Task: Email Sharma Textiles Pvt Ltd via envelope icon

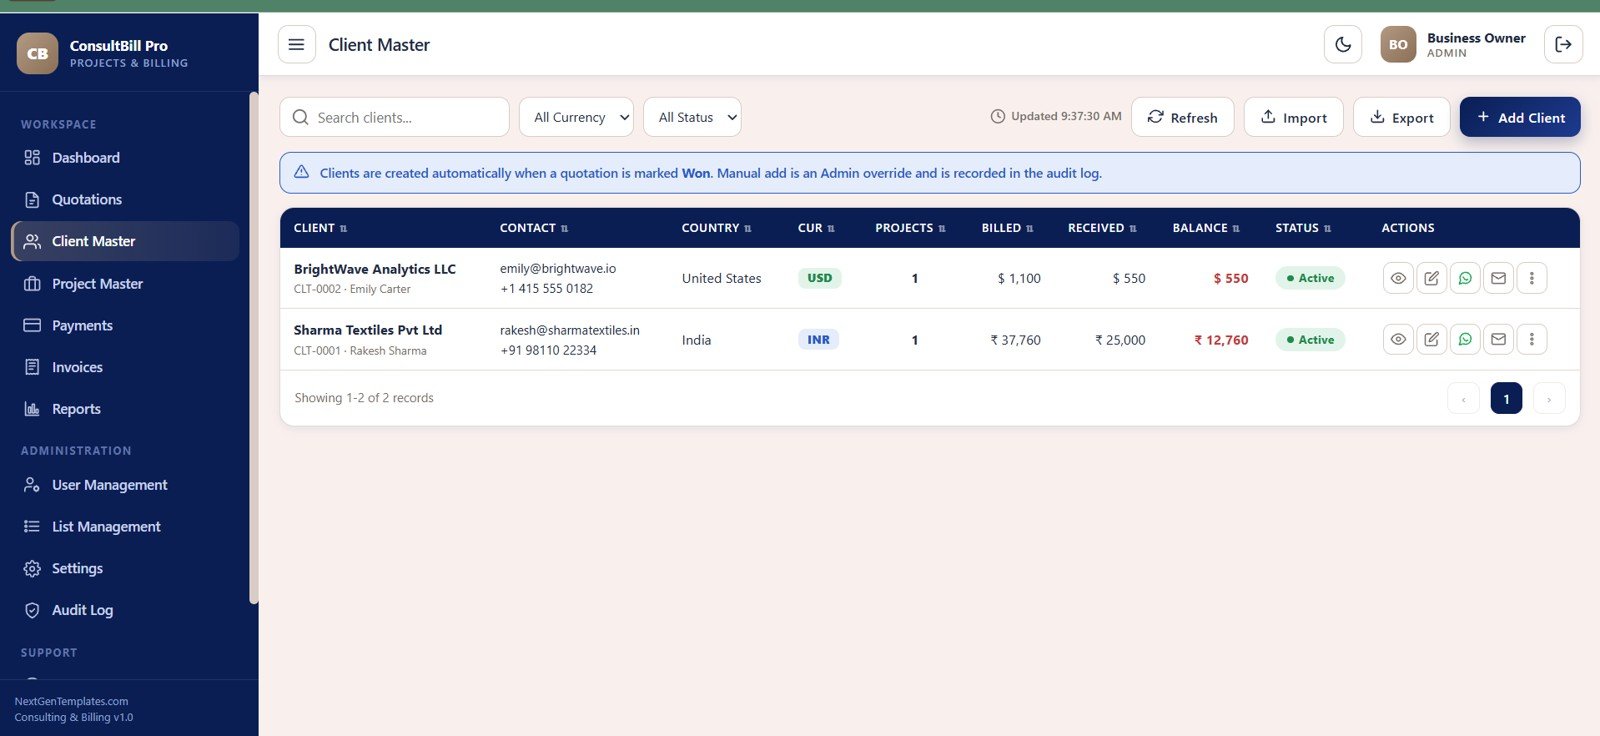Action: click(x=1498, y=339)
